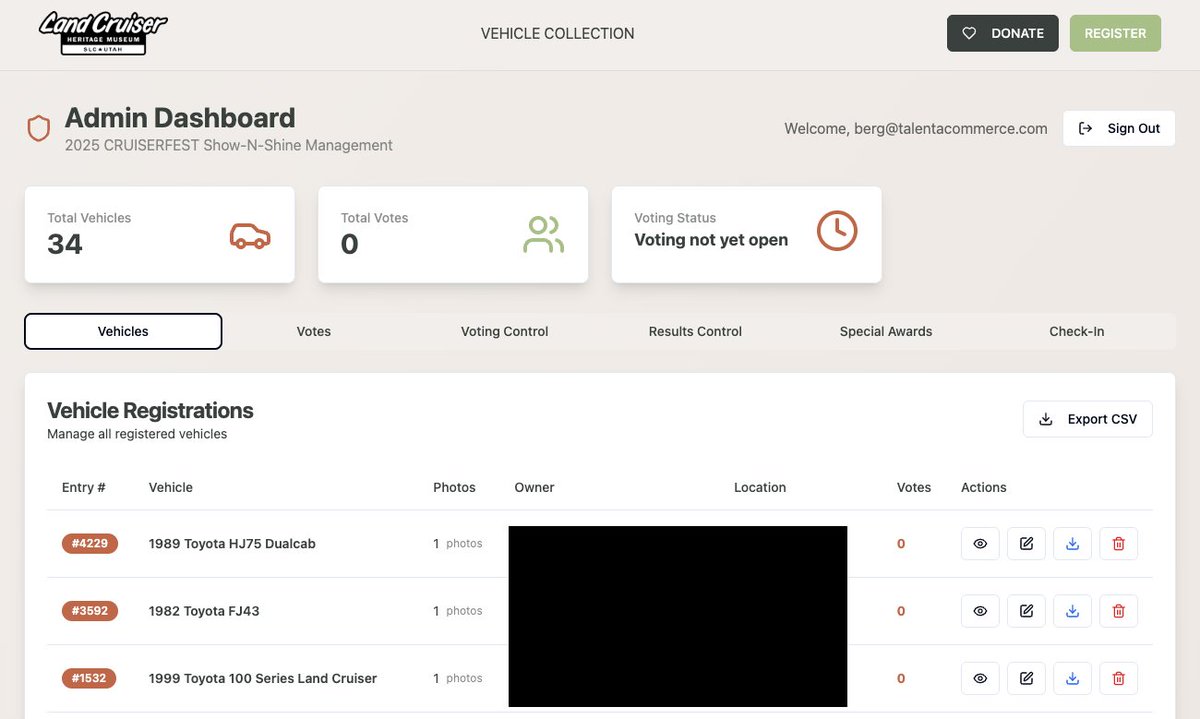The width and height of the screenshot is (1200, 719).
Task: Click the #1532 entry badge
Action: coord(89,678)
